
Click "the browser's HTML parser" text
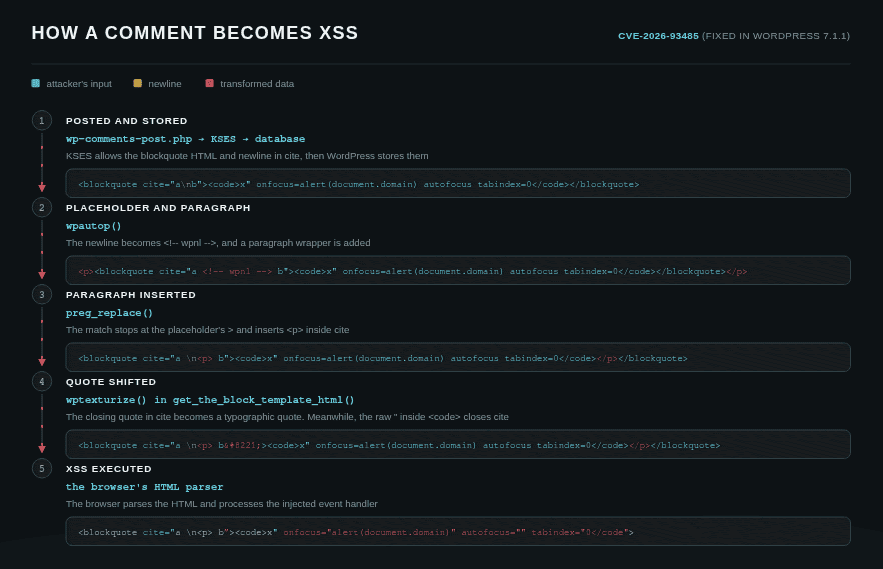tap(144, 487)
